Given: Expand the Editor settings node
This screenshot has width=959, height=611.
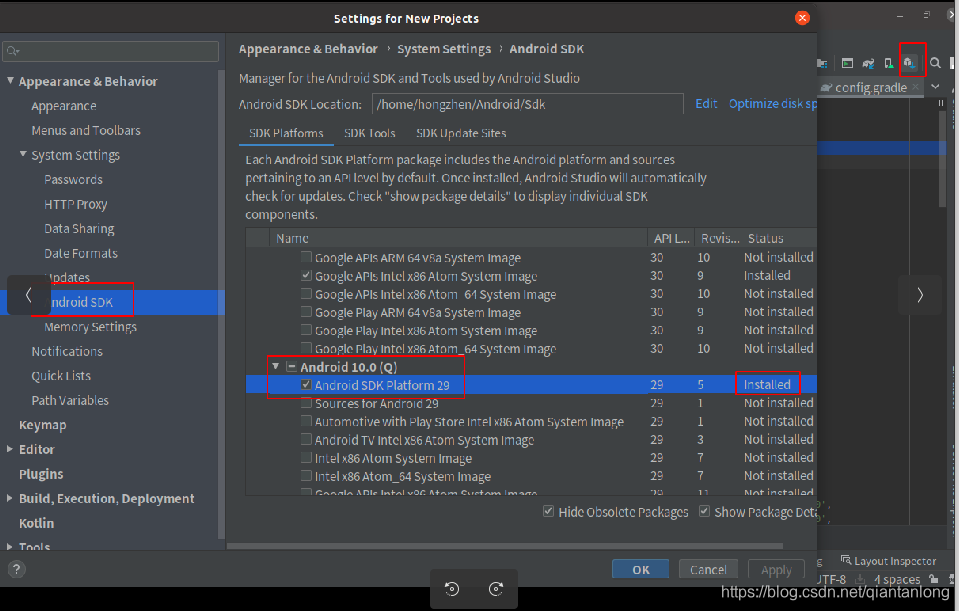Looking at the screenshot, I should coord(10,448).
